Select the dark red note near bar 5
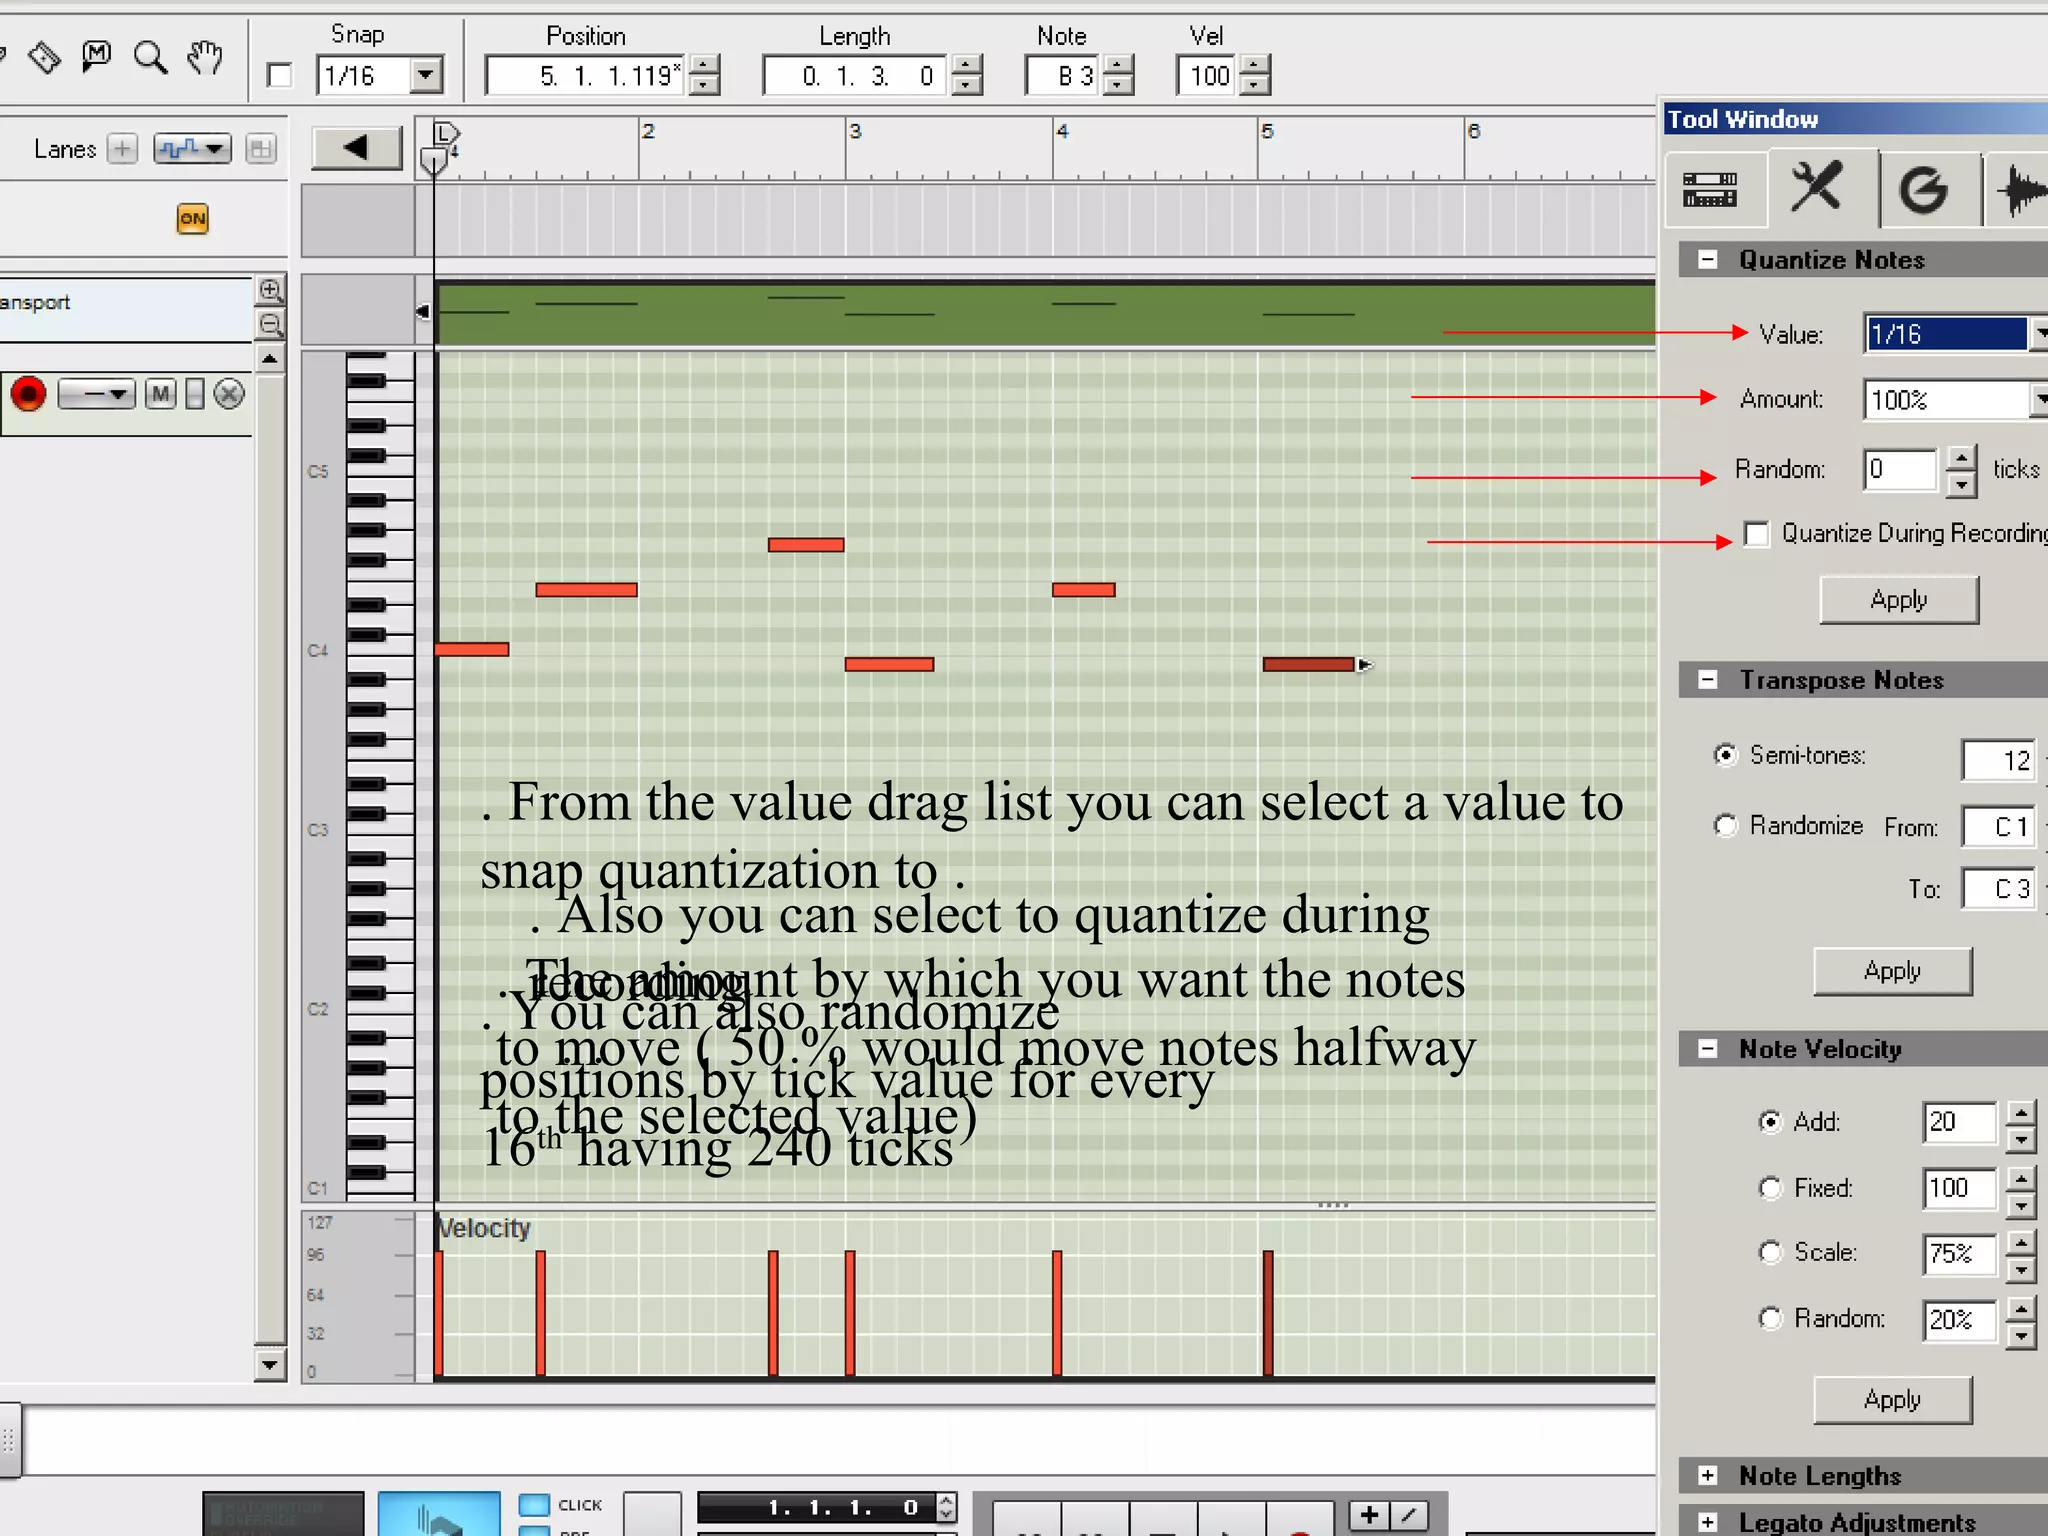The image size is (2048, 1536). pos(1309,664)
